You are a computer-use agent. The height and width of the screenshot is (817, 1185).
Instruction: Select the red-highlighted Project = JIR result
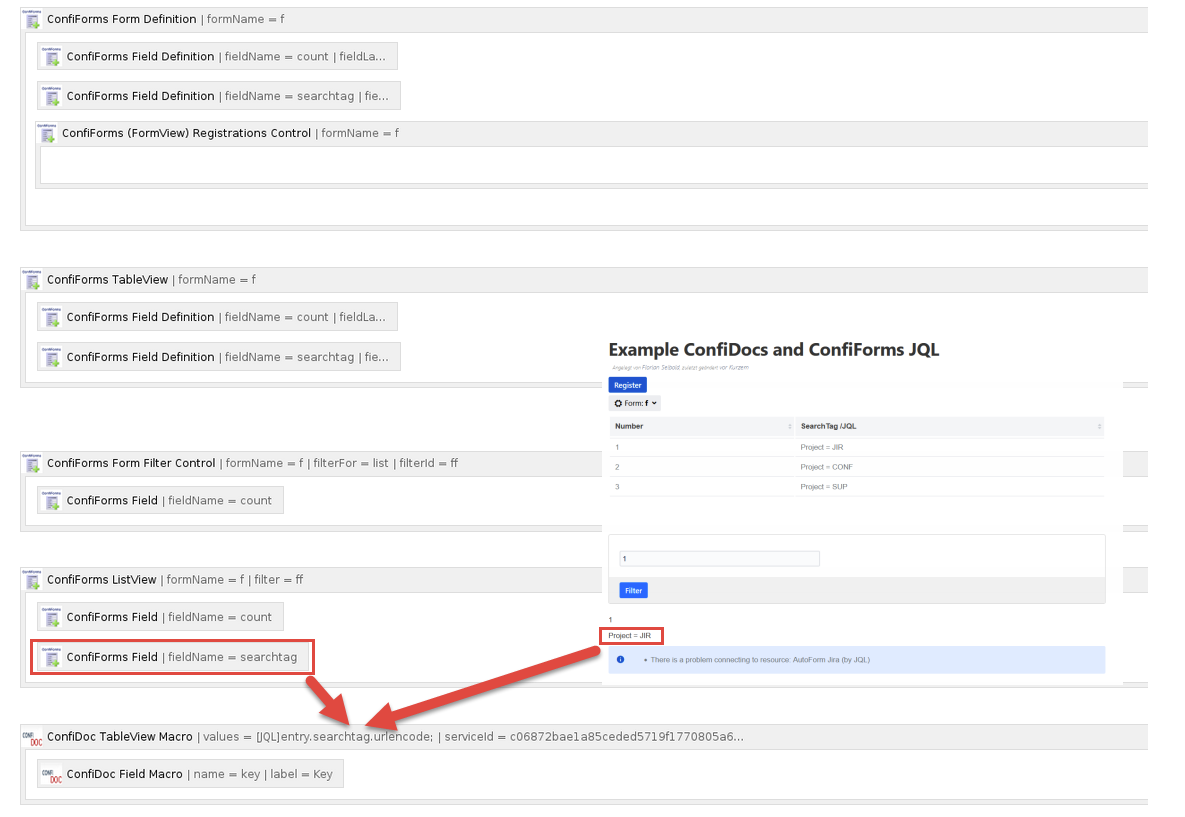pos(631,635)
